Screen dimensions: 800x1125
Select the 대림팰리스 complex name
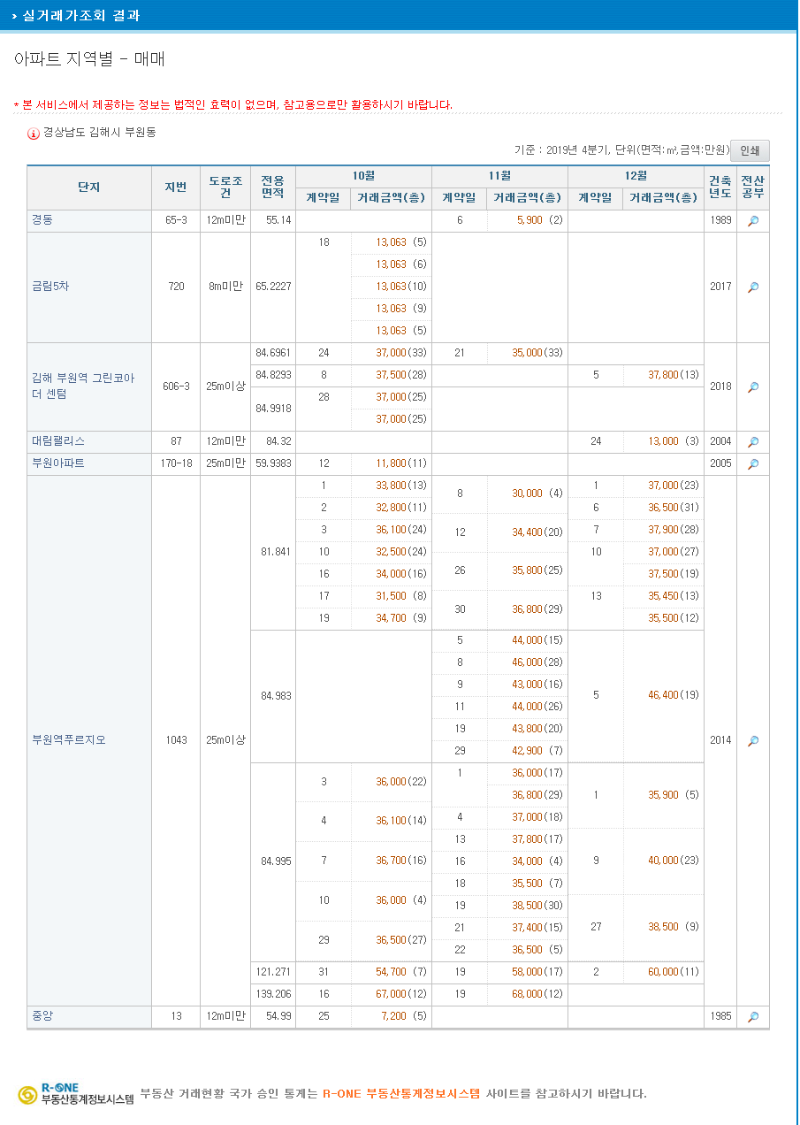(x=58, y=441)
